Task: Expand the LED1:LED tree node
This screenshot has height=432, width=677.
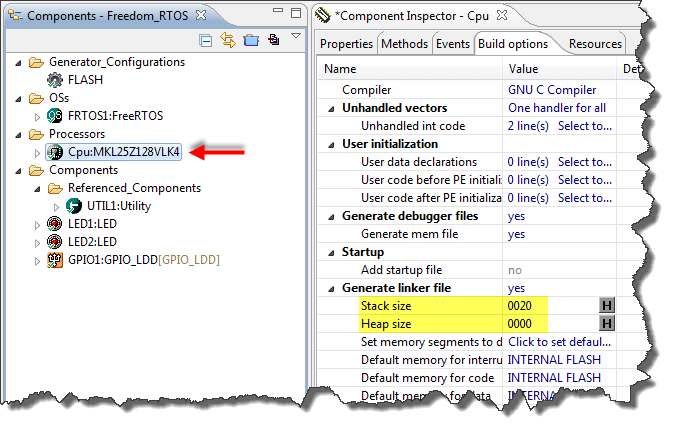Action: tap(37, 225)
